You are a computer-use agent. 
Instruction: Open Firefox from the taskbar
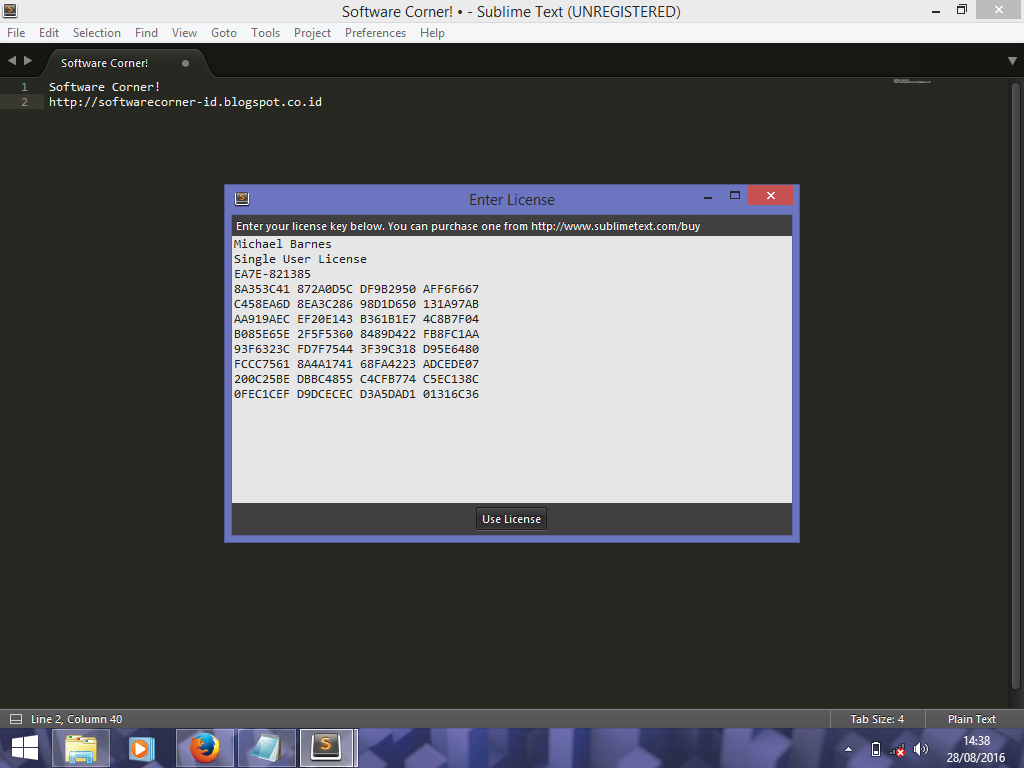pyautogui.click(x=205, y=748)
